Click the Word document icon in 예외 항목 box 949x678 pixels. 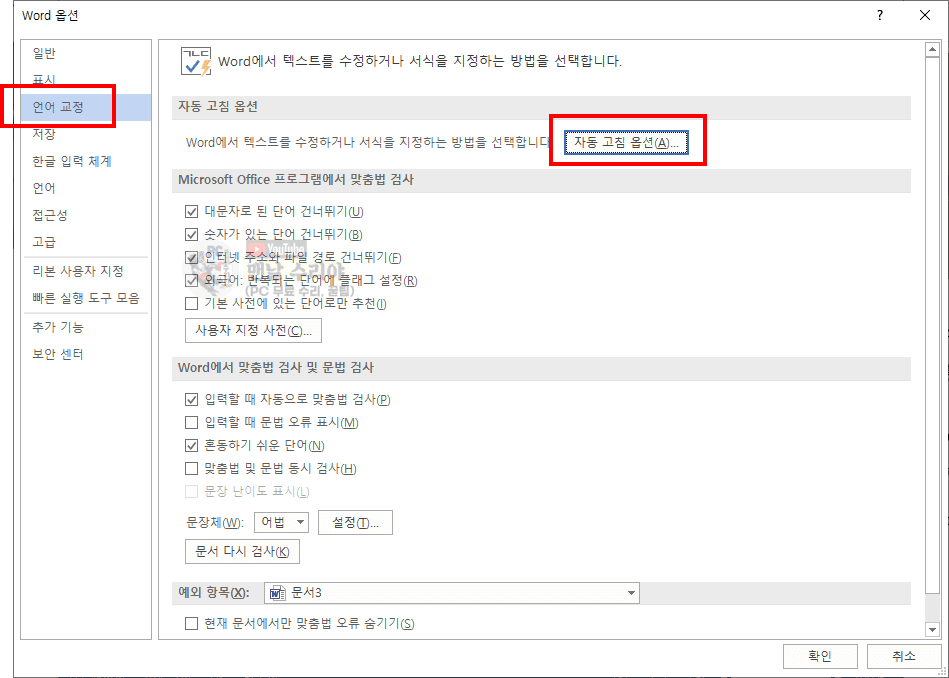pos(278,593)
